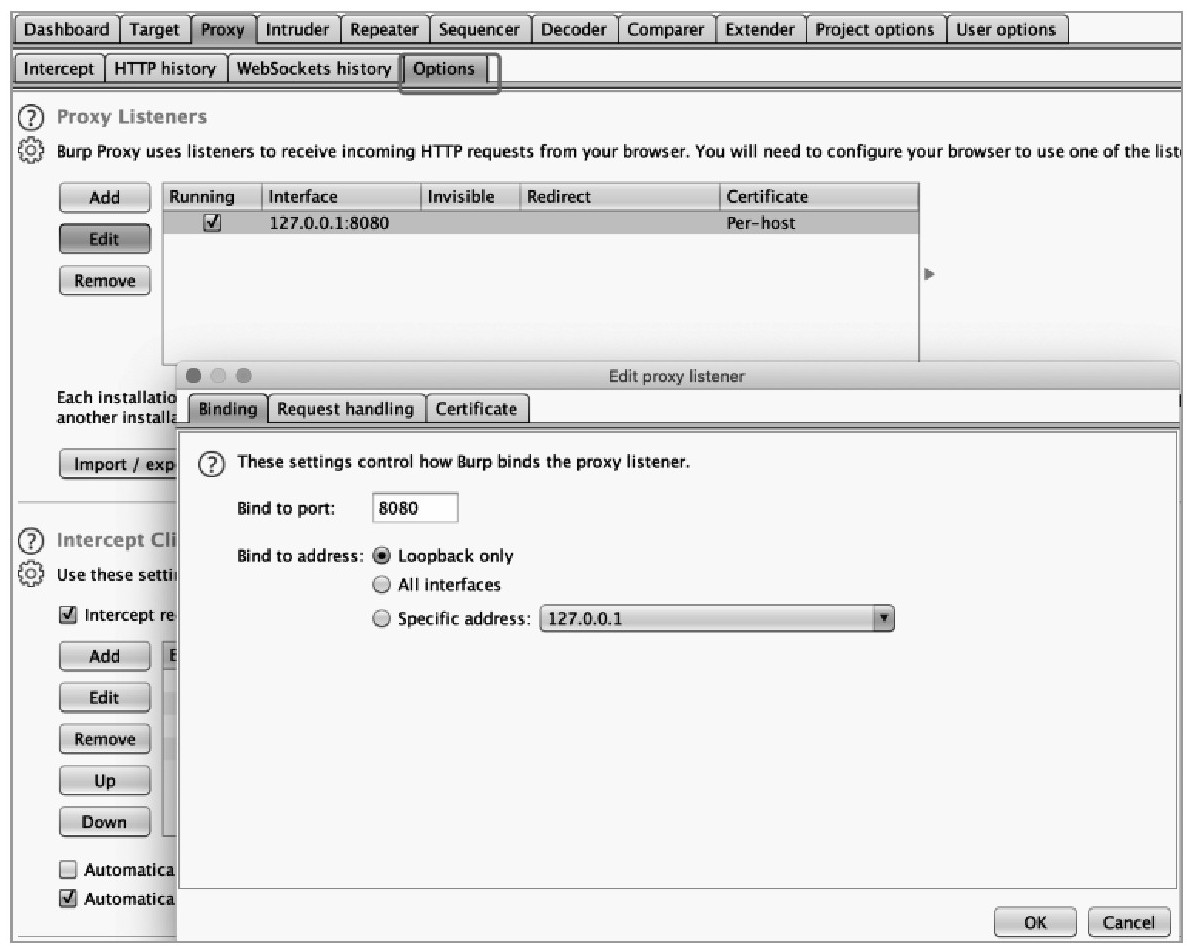Toggle Running checkbox for 127.0.0.1:8080 listener
Image resolution: width=1187 pixels, height=946 pixels.
(212, 223)
